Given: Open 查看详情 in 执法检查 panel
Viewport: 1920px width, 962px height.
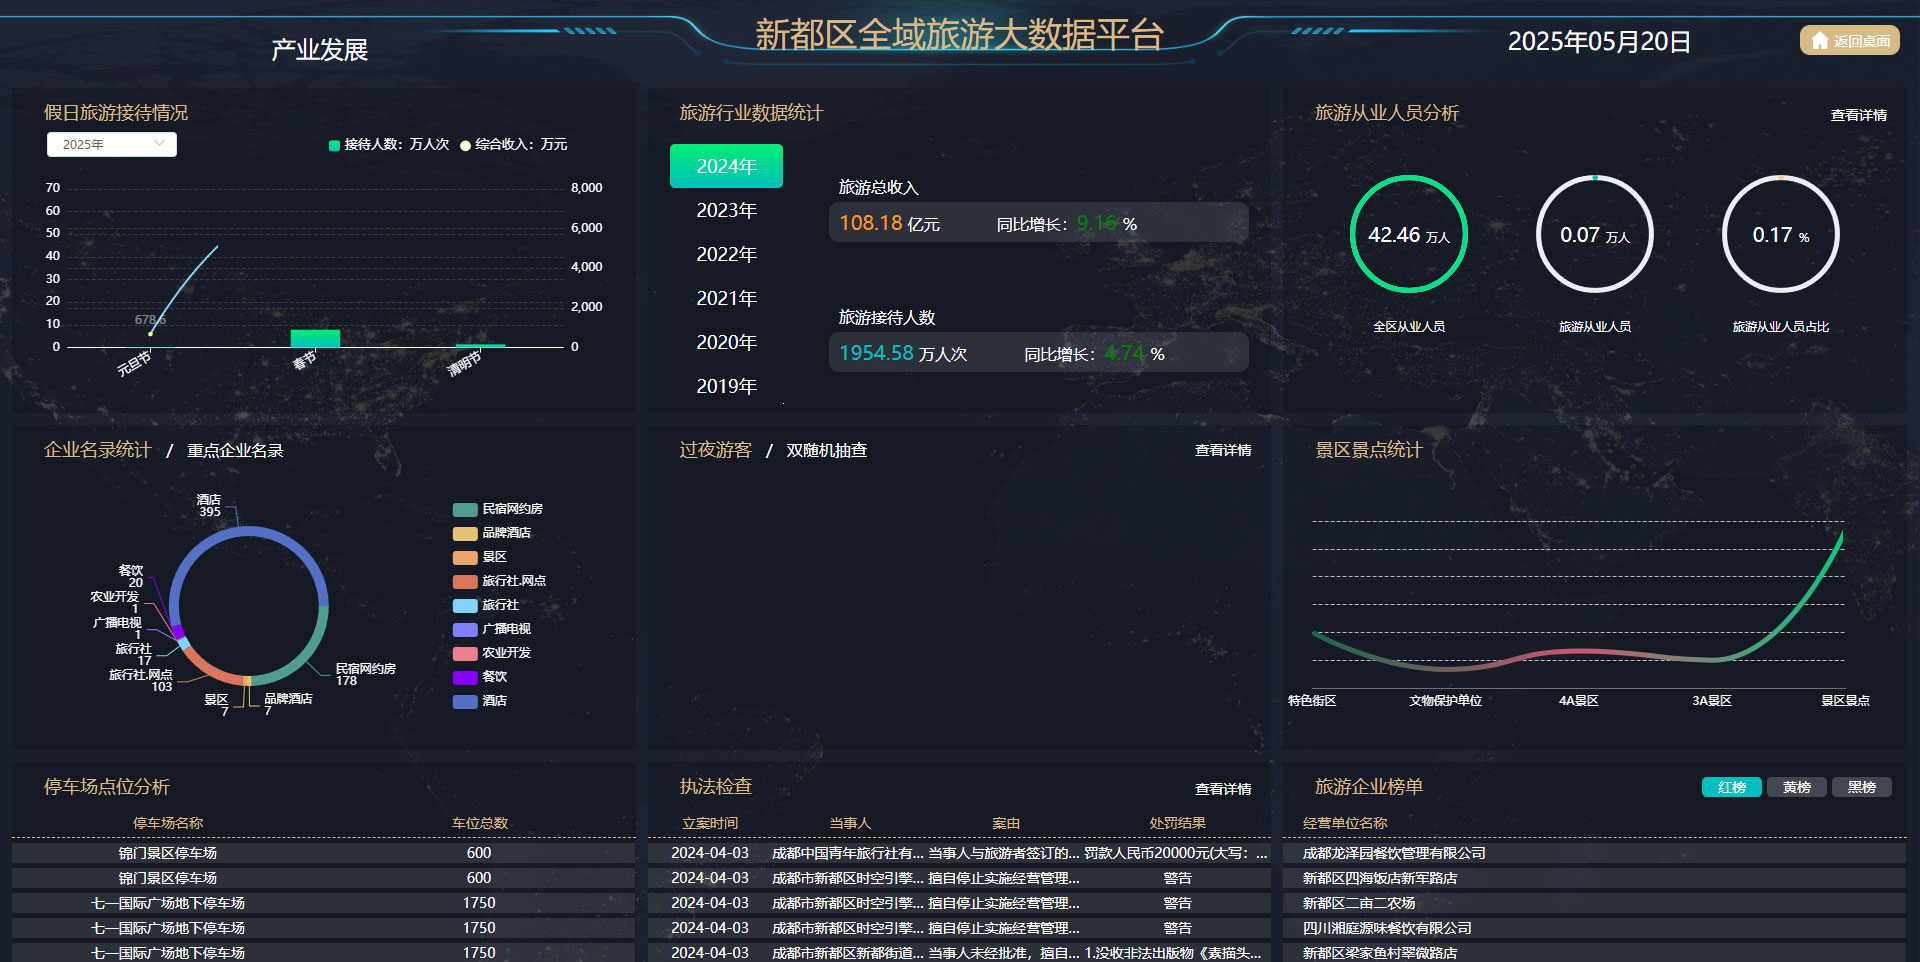Looking at the screenshot, I should pos(1221,789).
